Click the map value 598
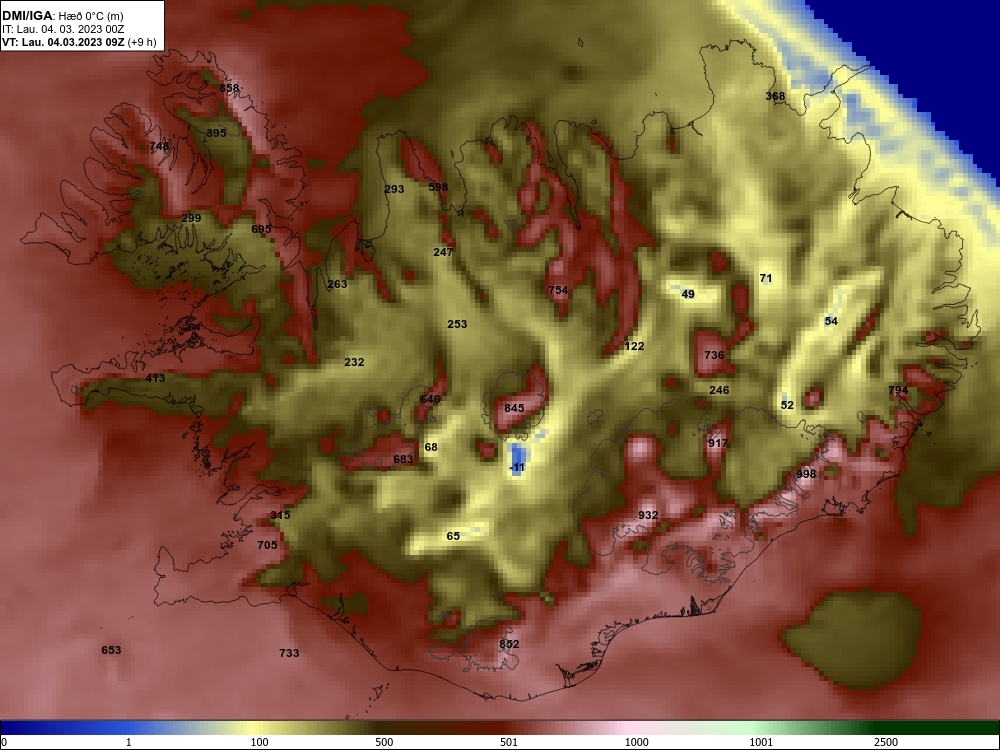 click(438, 187)
